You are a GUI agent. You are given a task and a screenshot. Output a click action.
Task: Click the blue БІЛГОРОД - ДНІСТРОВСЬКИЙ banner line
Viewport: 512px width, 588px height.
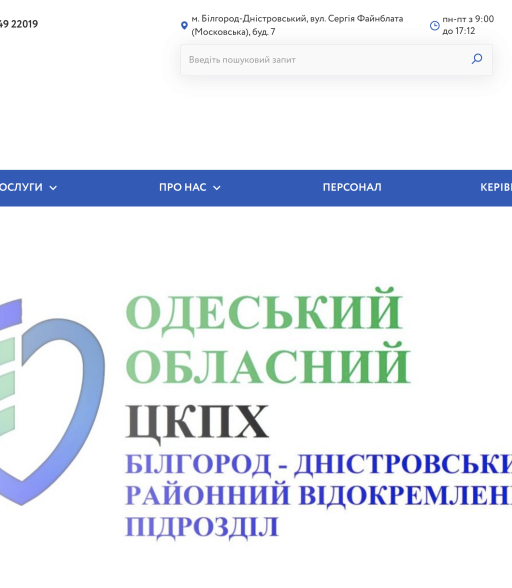[318, 464]
